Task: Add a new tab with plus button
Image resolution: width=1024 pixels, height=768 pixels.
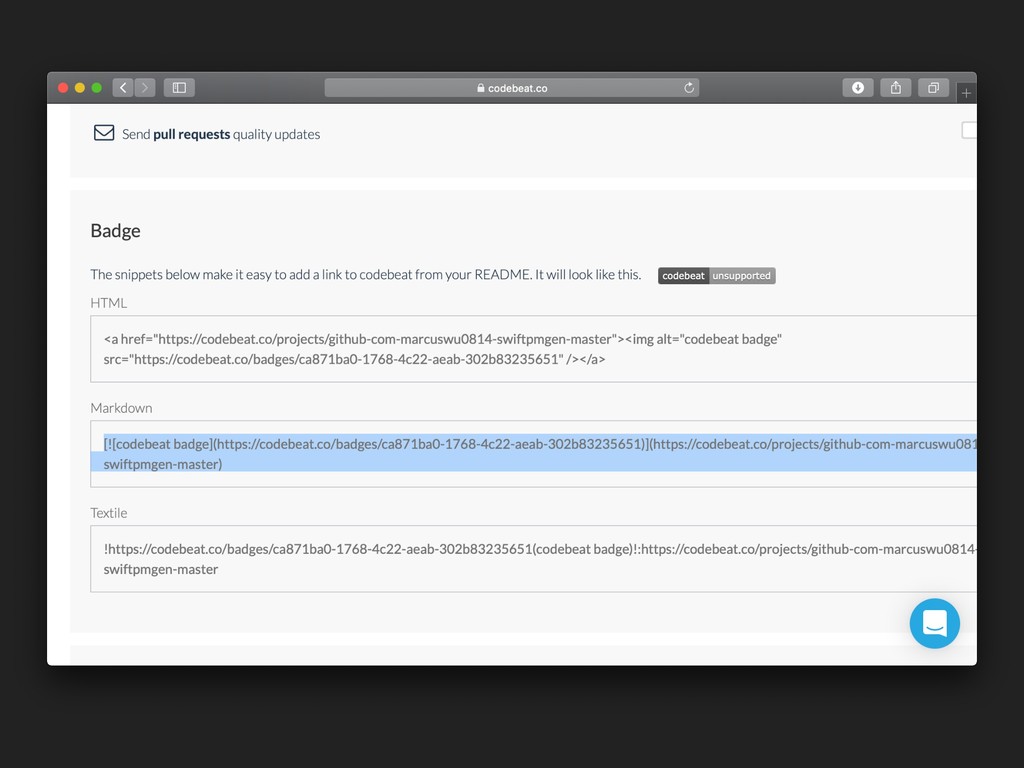Action: [966, 93]
